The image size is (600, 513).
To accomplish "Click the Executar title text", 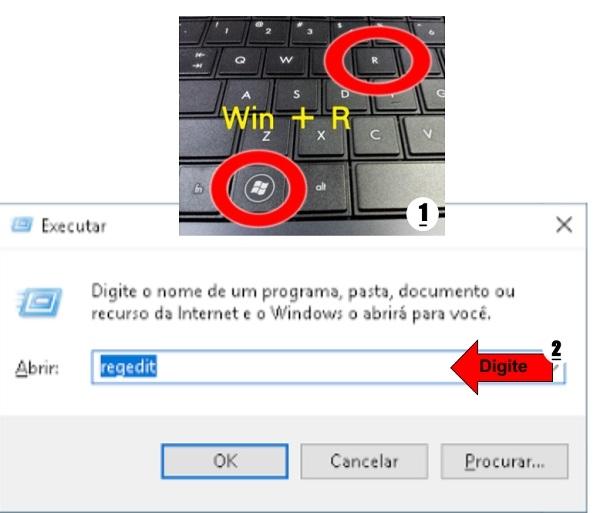I will [x=73, y=226].
